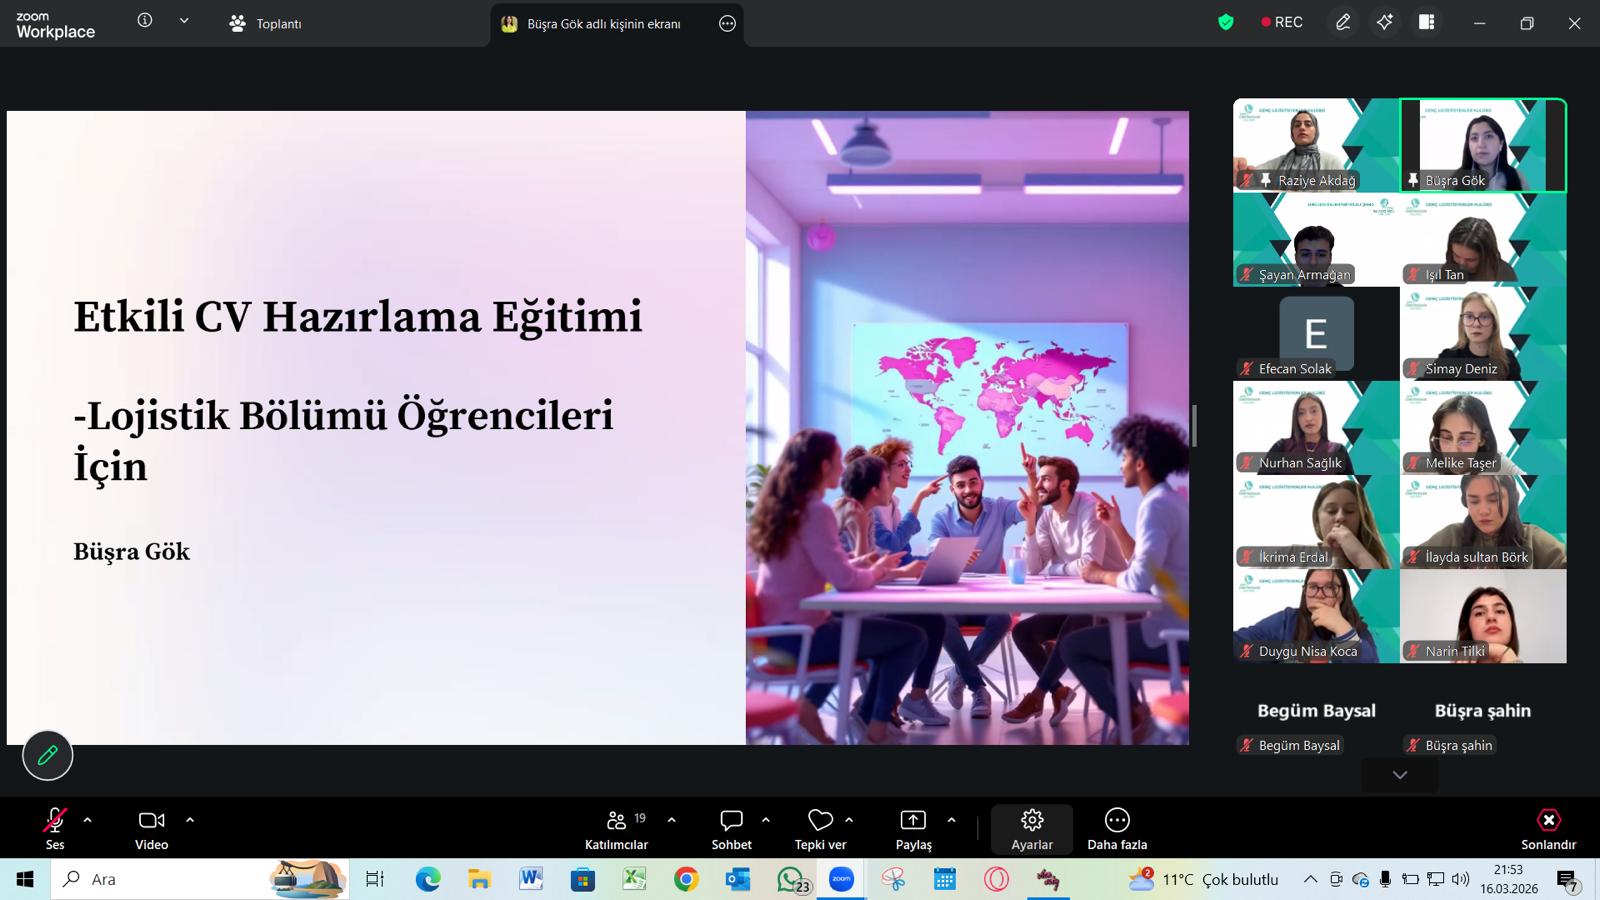Open Ayarlar settings gear
The width and height of the screenshot is (1600, 900).
(x=1031, y=829)
